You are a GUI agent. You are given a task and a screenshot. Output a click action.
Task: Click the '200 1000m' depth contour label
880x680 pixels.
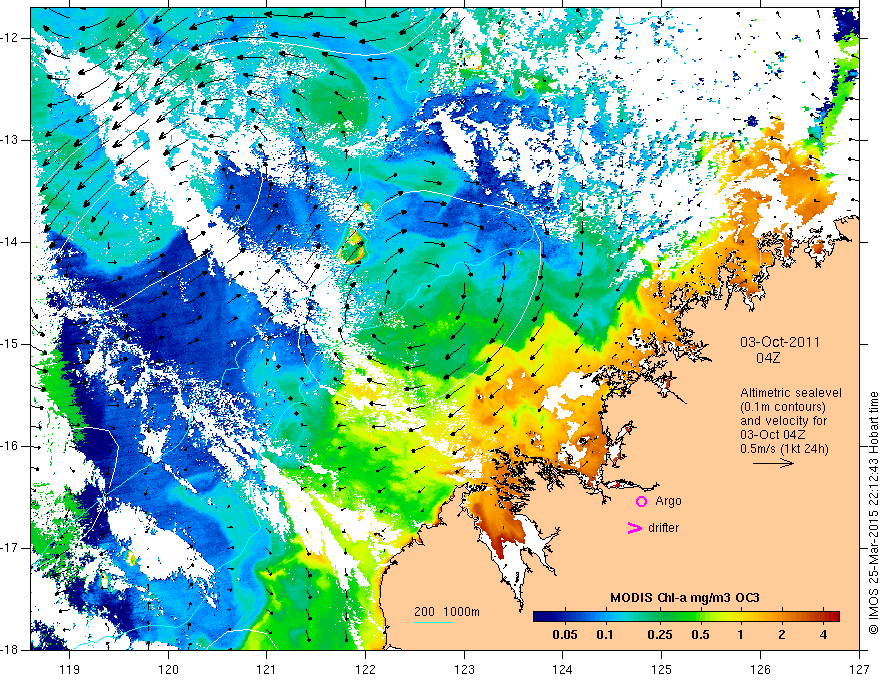[447, 612]
